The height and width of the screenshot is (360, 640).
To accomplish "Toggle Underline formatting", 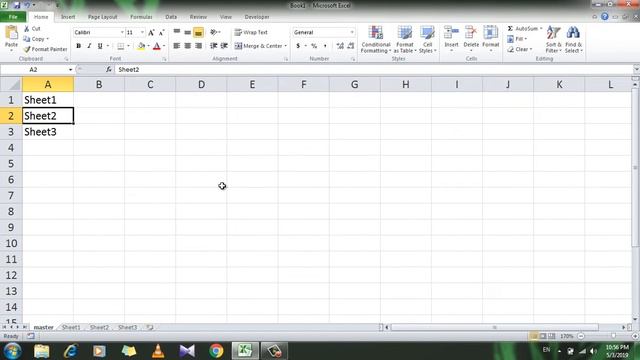I will 100,46.
